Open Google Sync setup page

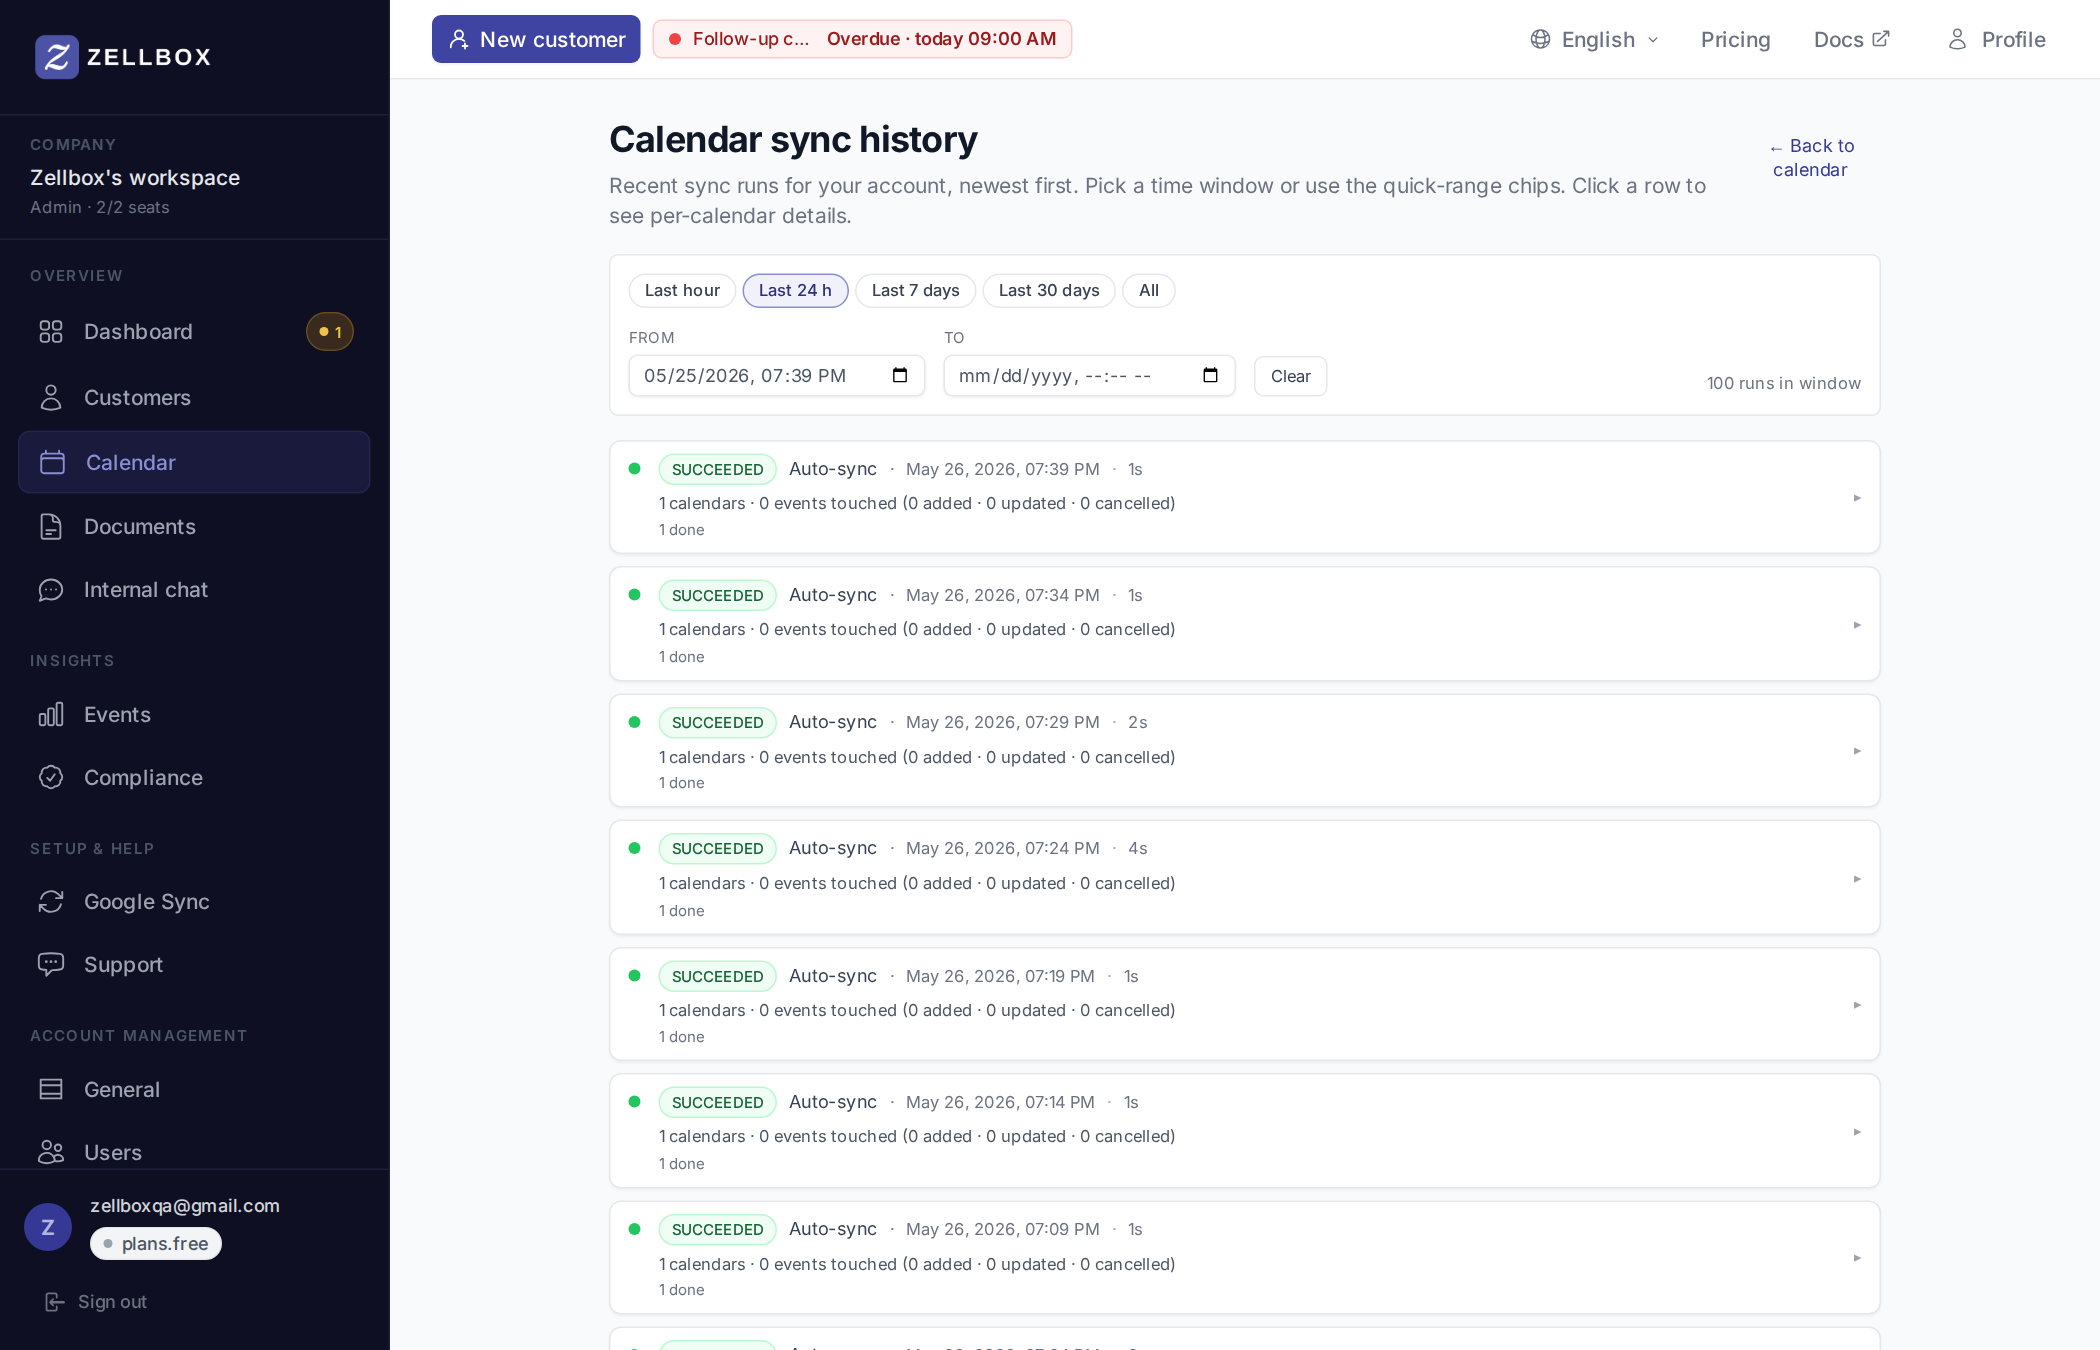[194, 902]
